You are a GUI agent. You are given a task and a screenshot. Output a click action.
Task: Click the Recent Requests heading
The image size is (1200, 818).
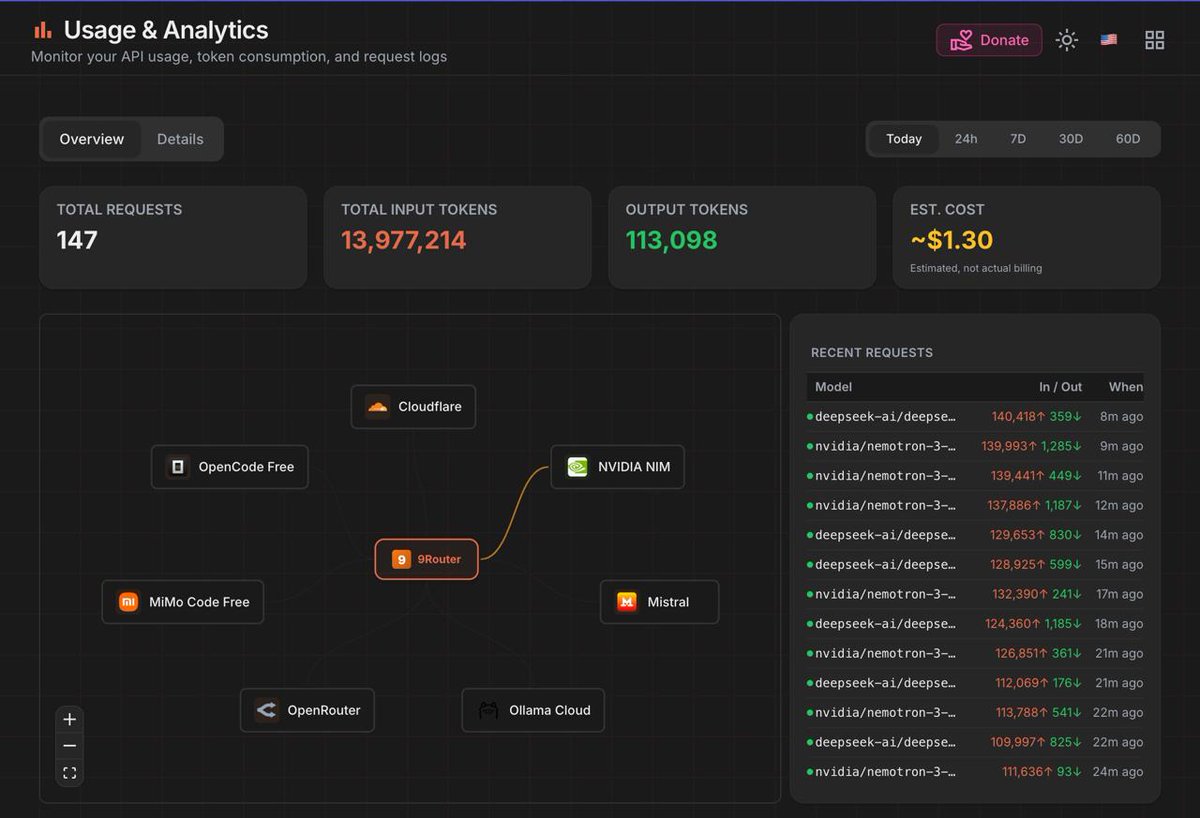872,353
